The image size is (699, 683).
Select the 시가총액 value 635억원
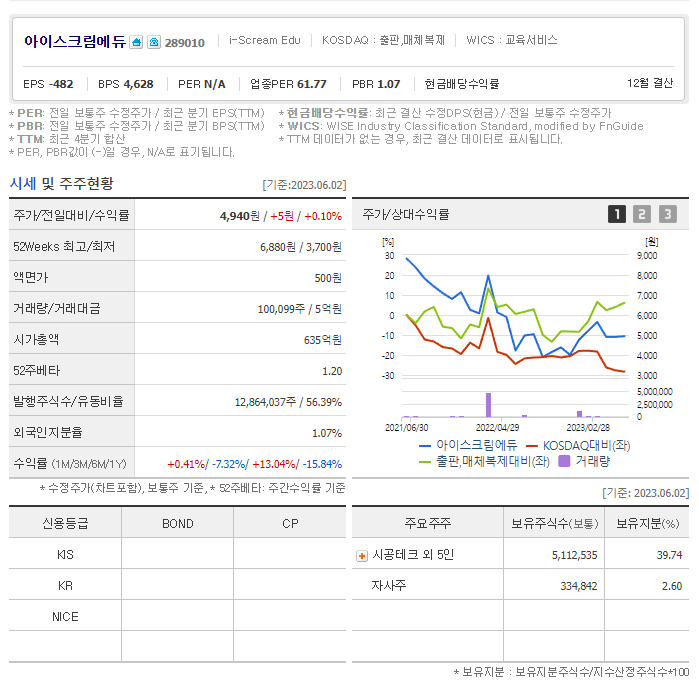(323, 340)
